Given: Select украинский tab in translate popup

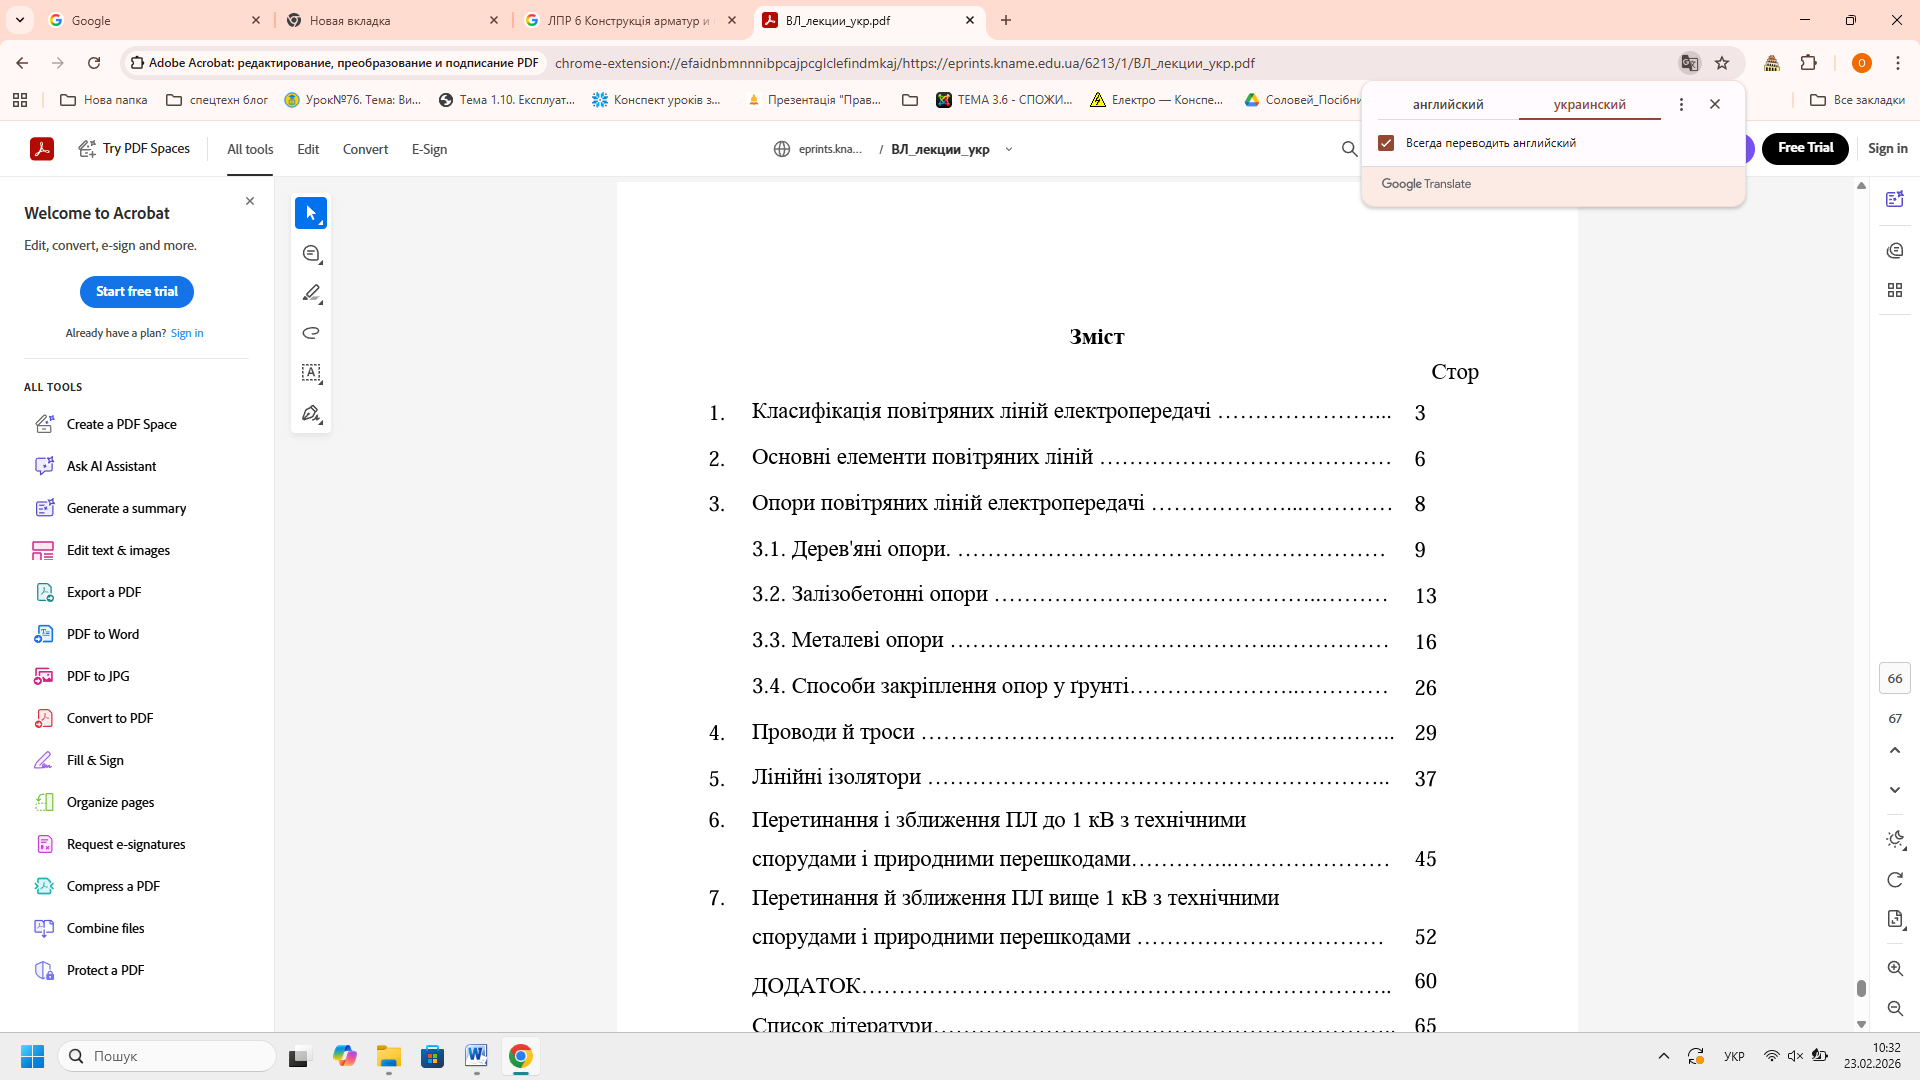Looking at the screenshot, I should pyautogui.click(x=1590, y=104).
